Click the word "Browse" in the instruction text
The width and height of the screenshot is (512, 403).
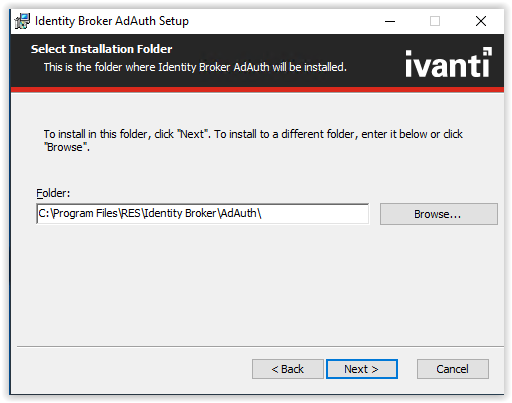coord(65,147)
